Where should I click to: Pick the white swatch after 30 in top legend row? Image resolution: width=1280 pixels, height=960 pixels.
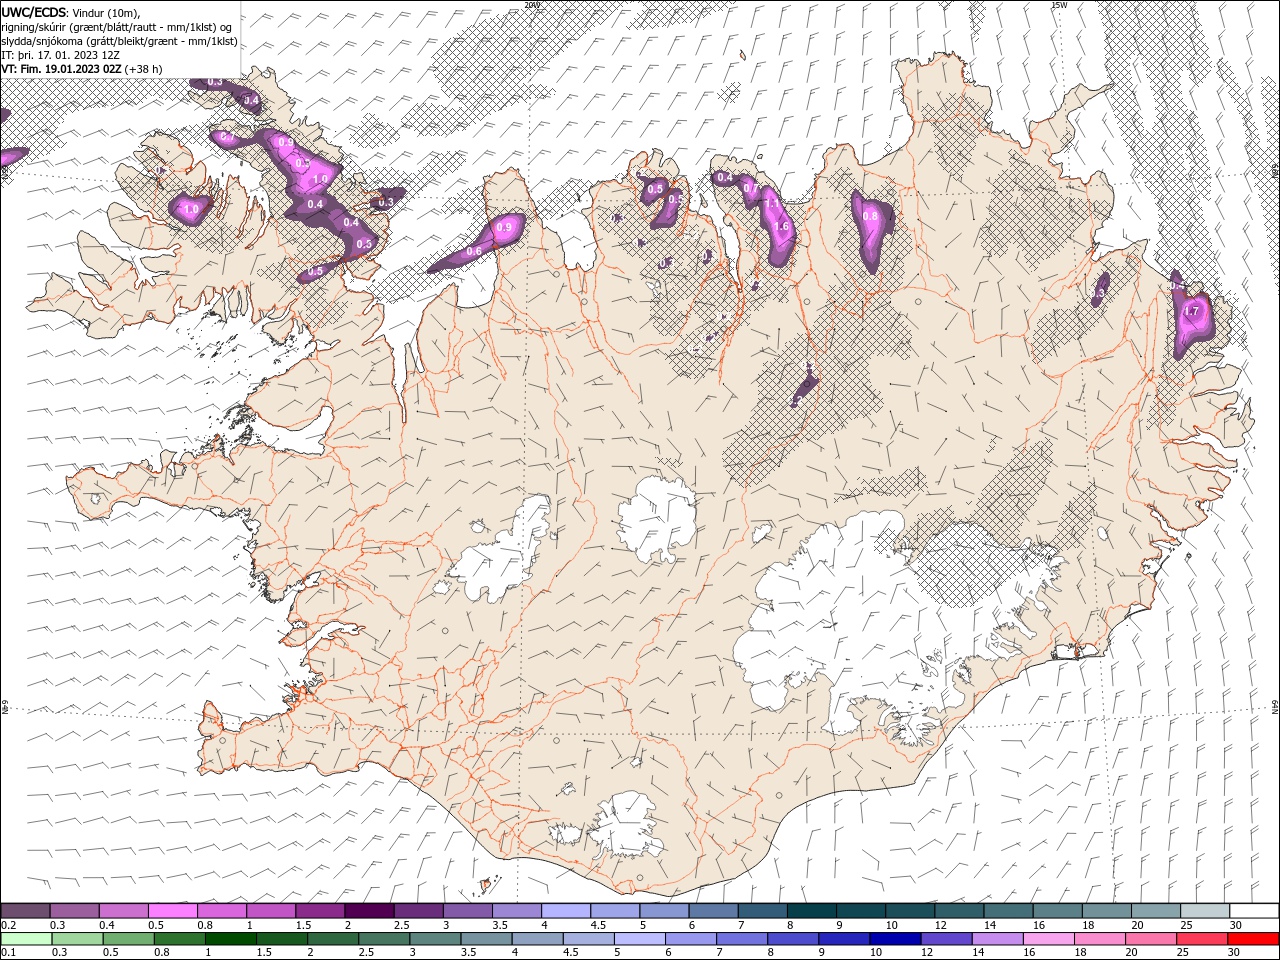pyautogui.click(x=1254, y=910)
